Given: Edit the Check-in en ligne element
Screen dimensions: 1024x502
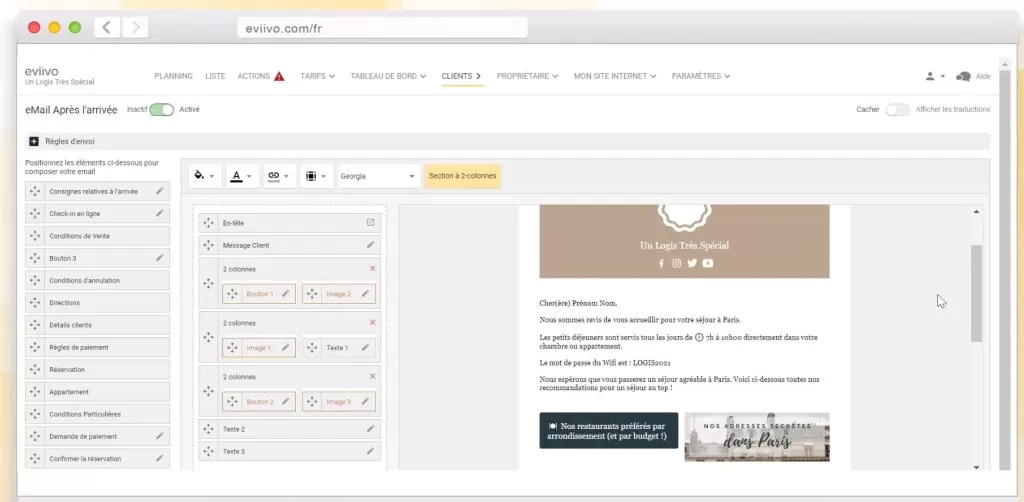Looking at the screenshot, I should [160, 213].
